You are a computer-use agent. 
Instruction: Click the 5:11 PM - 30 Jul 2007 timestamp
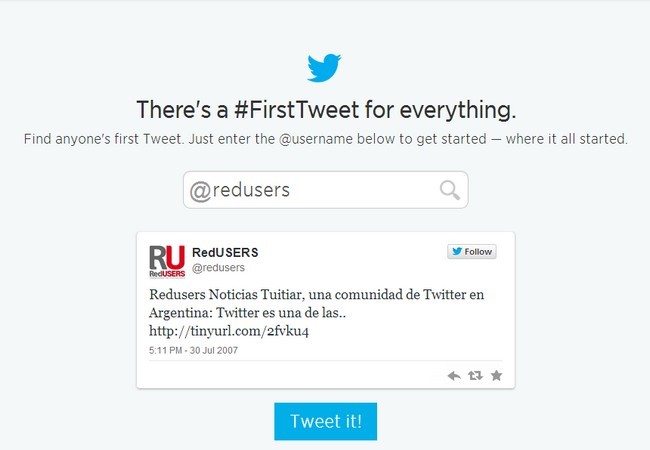(194, 351)
